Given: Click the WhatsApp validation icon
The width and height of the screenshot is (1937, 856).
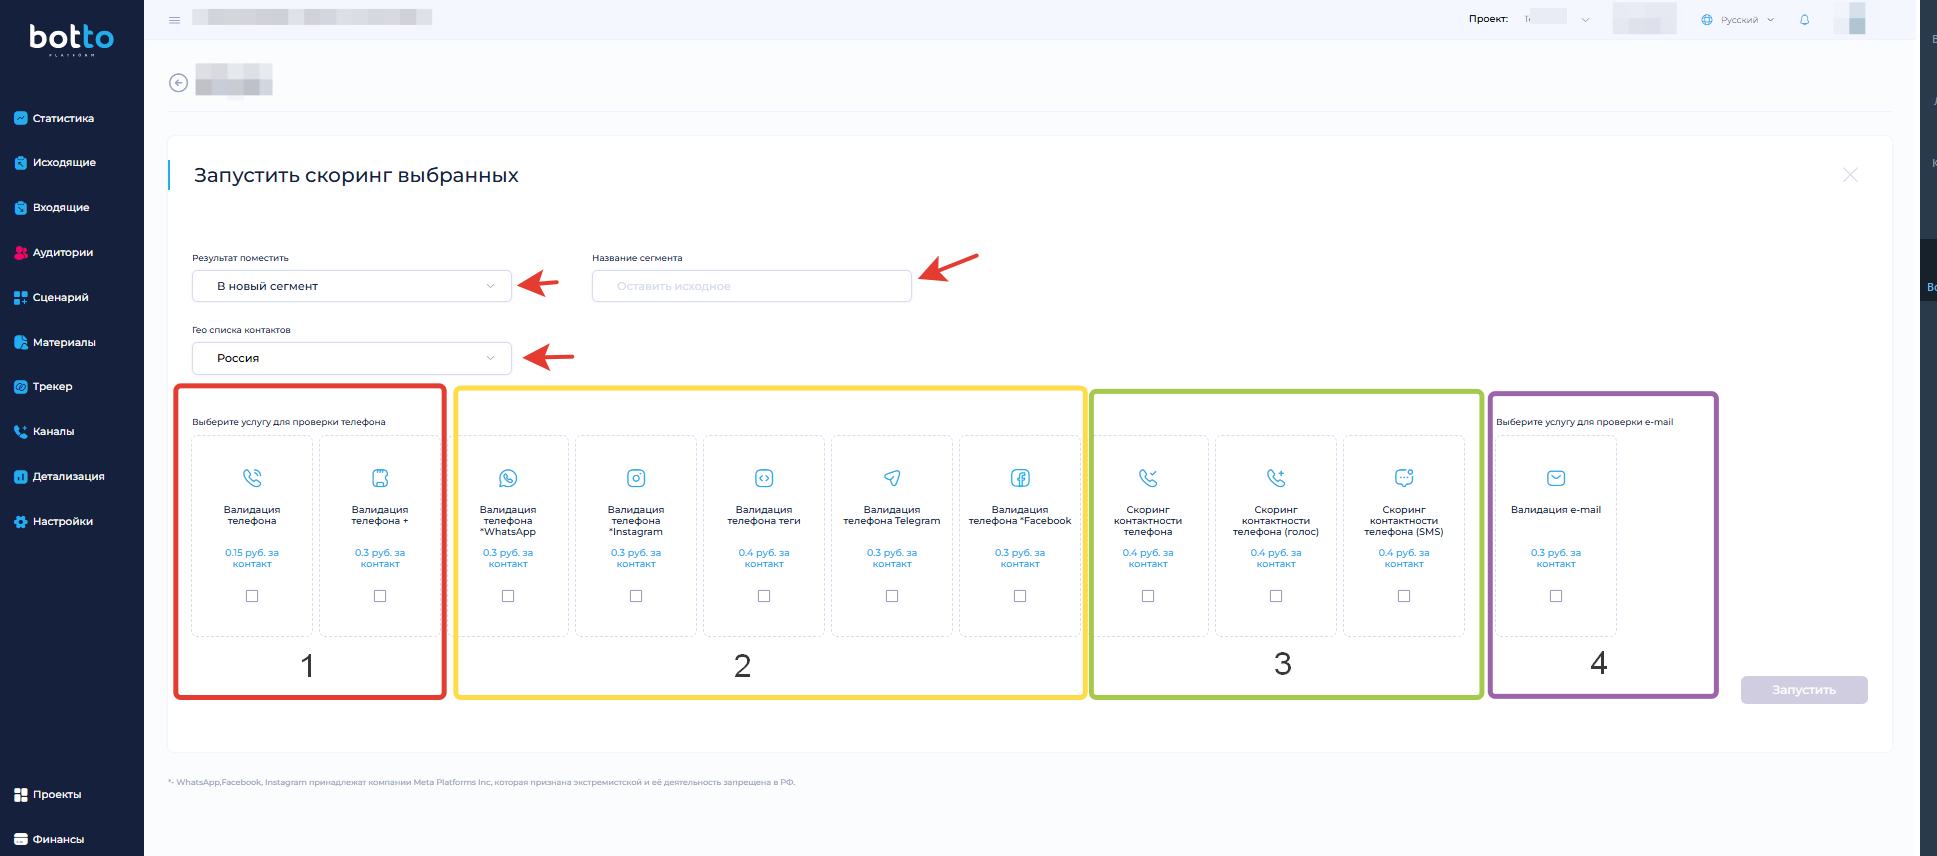Looking at the screenshot, I should coord(508,478).
